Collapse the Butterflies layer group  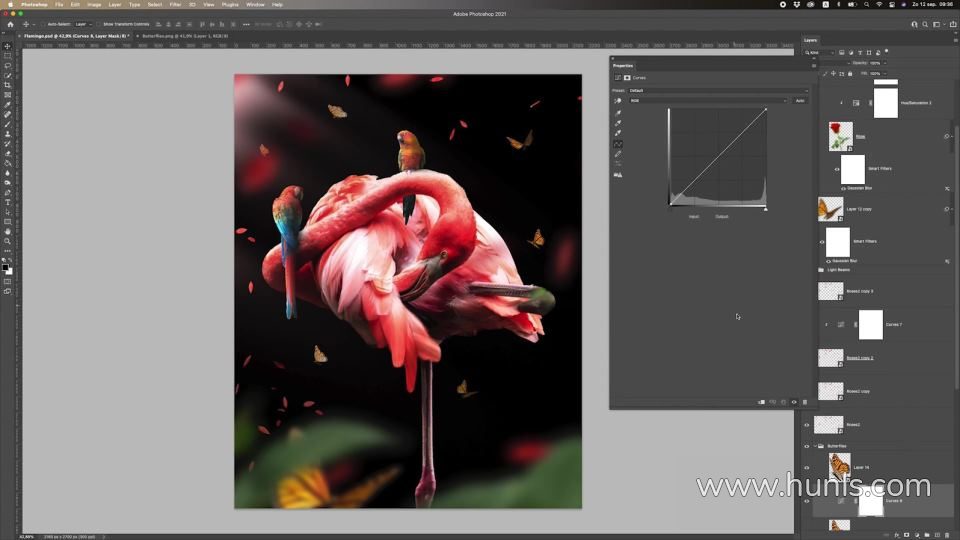pyautogui.click(x=817, y=446)
